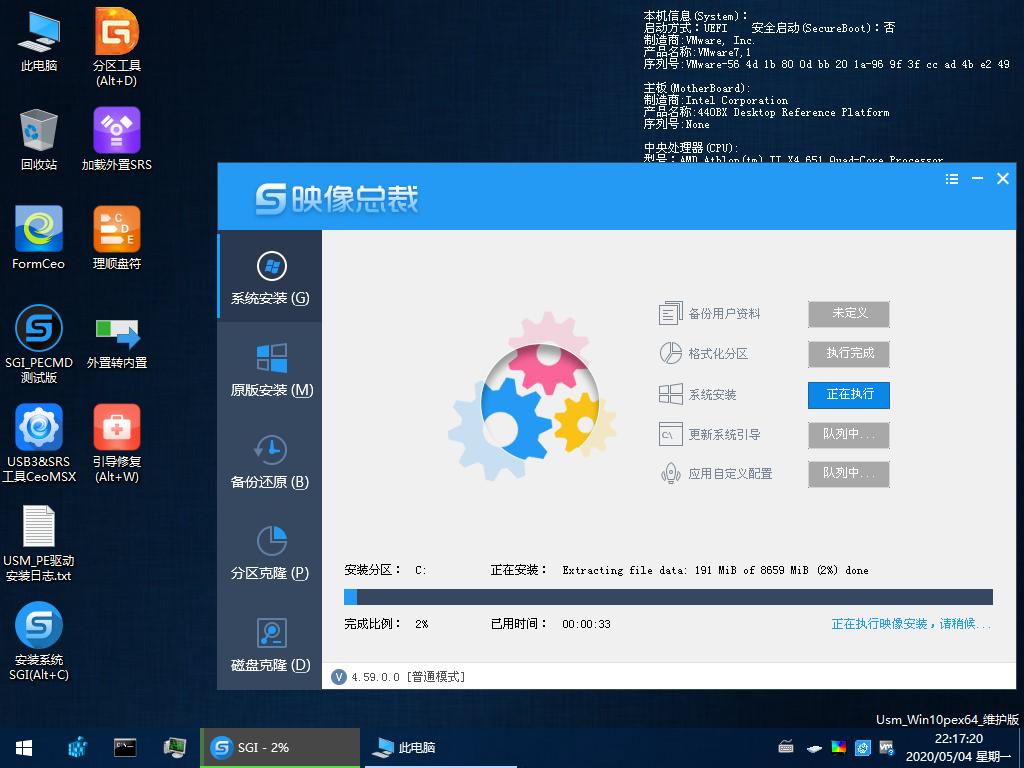Viewport: 1024px width, 768px height.
Task: Select 磁盘克隆 in the sidebar
Action: tap(268, 646)
